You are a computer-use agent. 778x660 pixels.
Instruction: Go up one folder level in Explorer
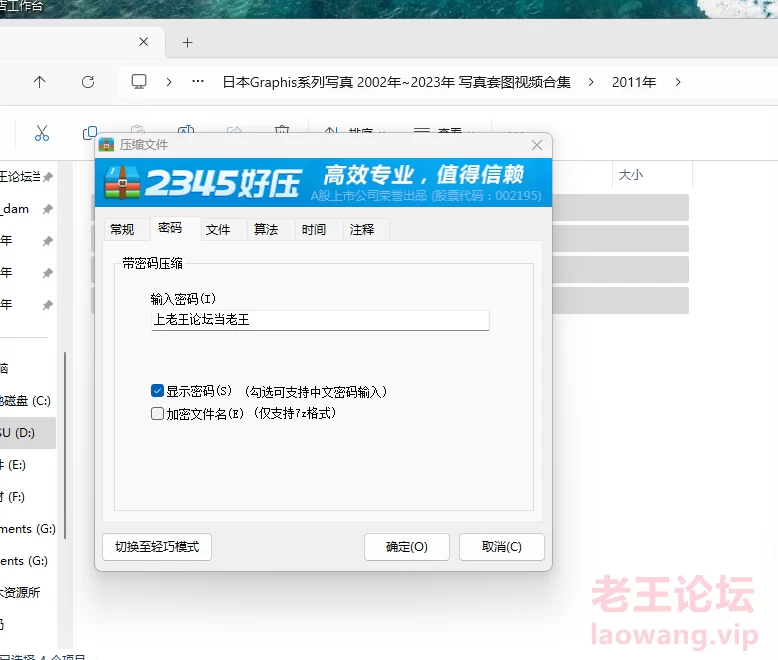point(40,82)
